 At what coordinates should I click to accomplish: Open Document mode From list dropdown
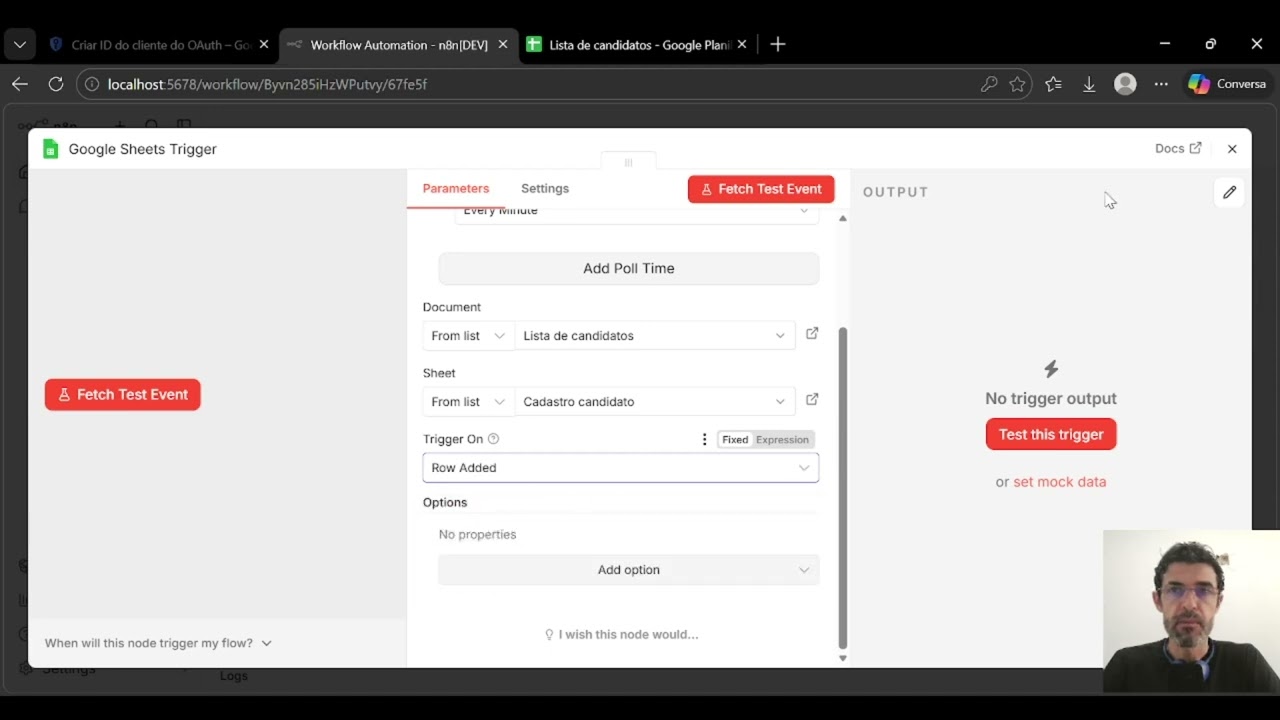point(468,336)
